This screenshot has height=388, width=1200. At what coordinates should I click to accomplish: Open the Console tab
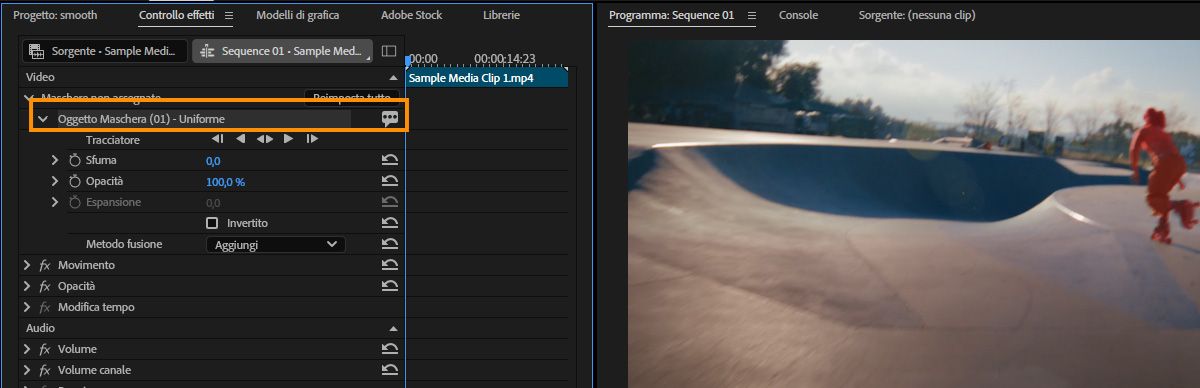click(x=798, y=15)
